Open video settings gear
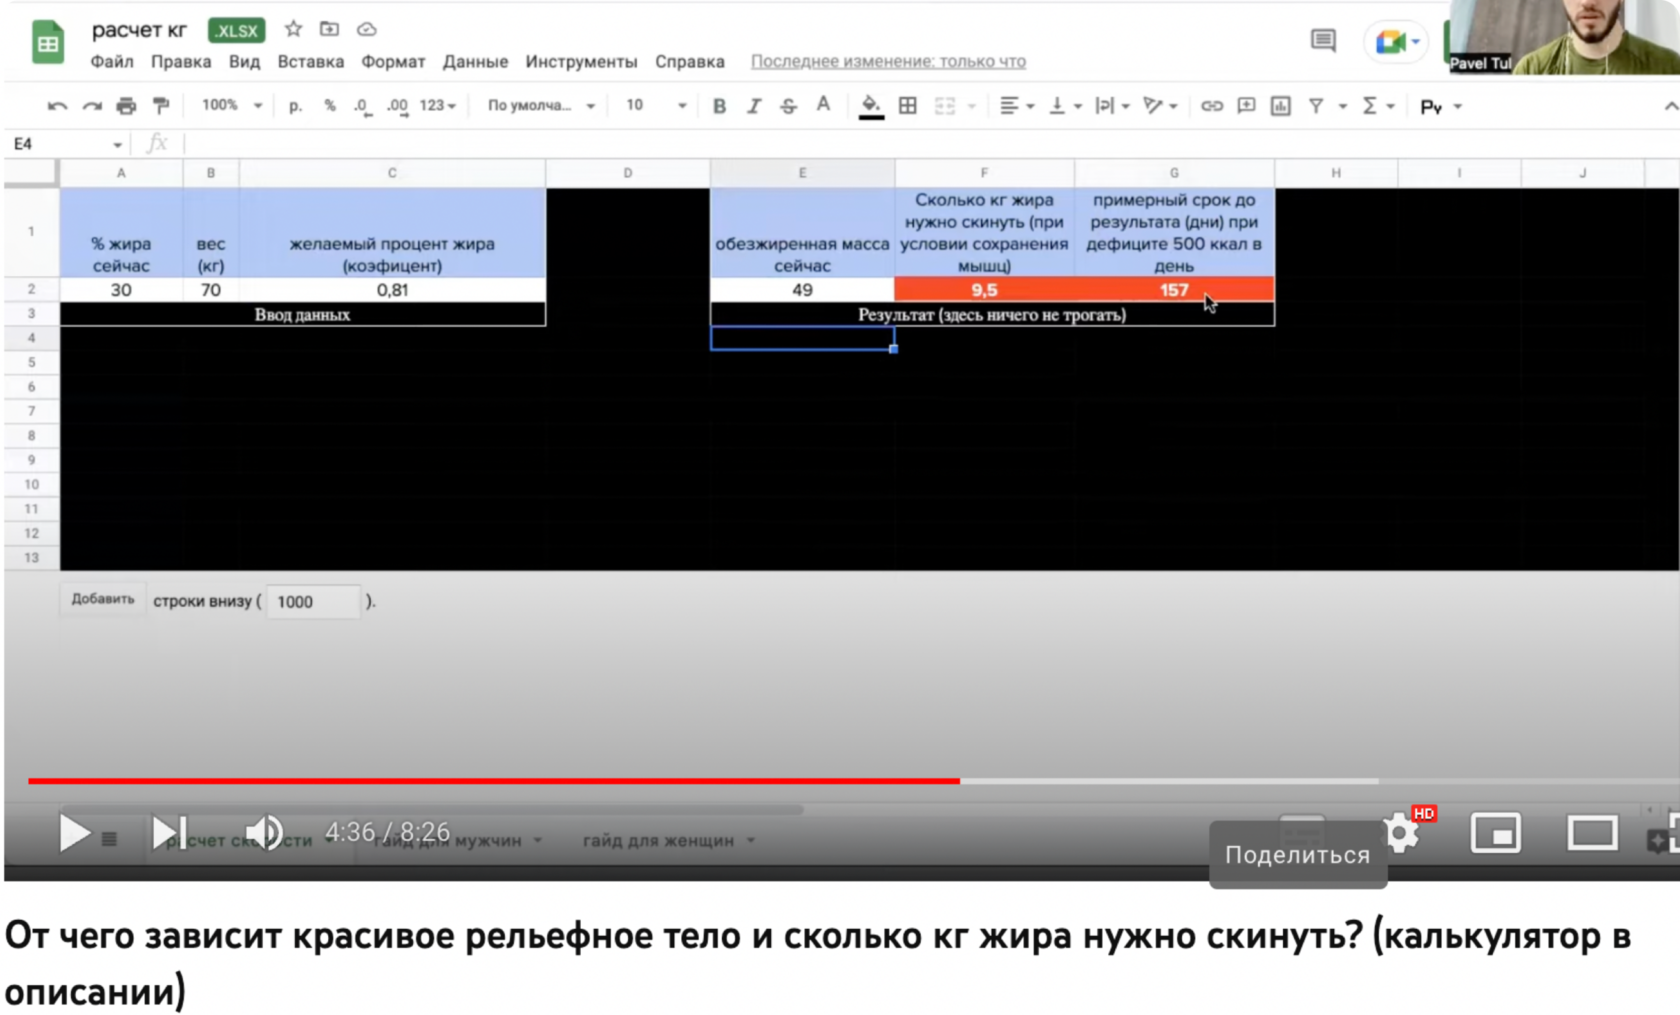This screenshot has width=1680, height=1015. [x=1401, y=832]
